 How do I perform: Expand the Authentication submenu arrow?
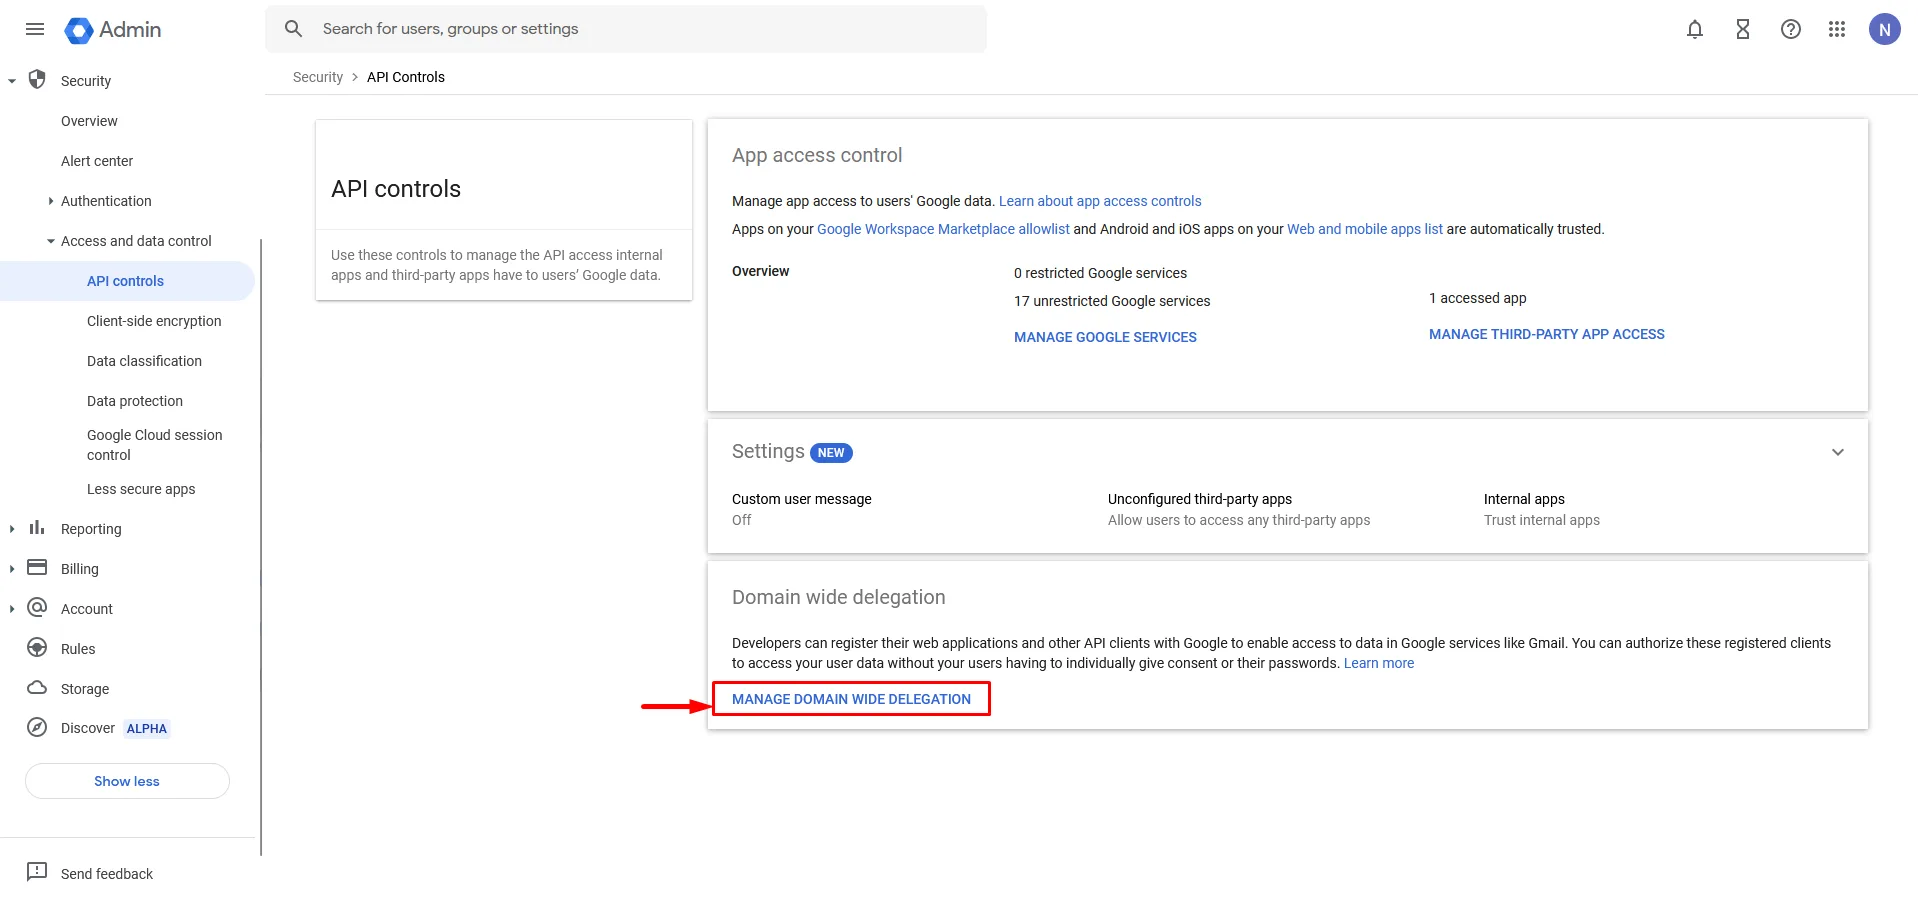tap(50, 201)
